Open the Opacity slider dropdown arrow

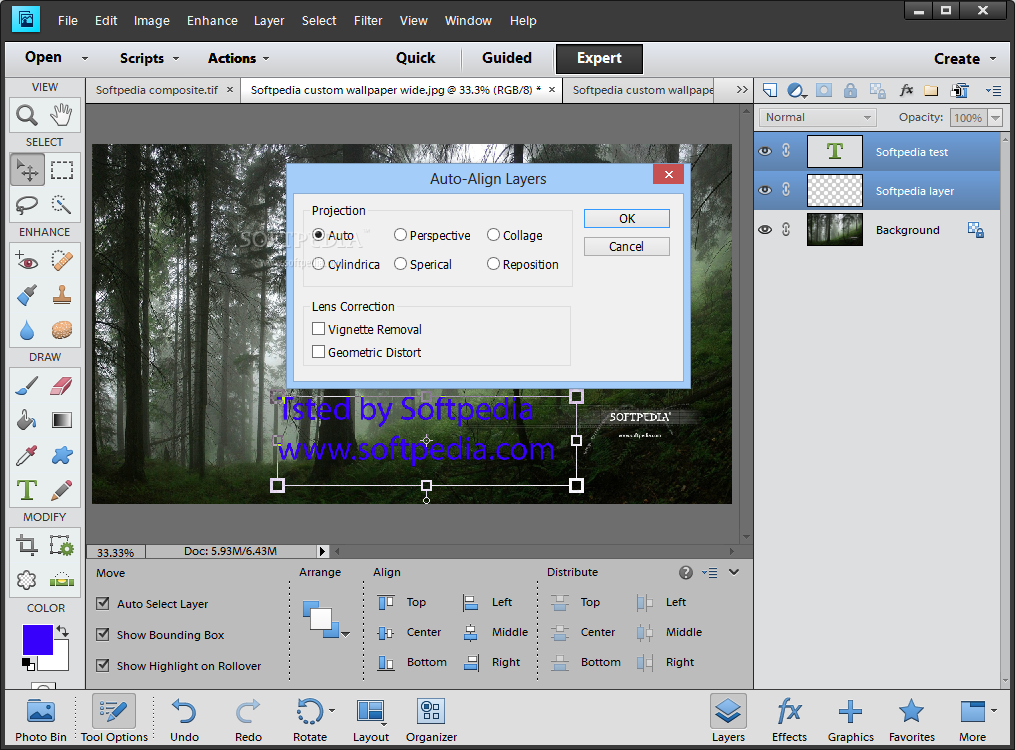point(996,118)
